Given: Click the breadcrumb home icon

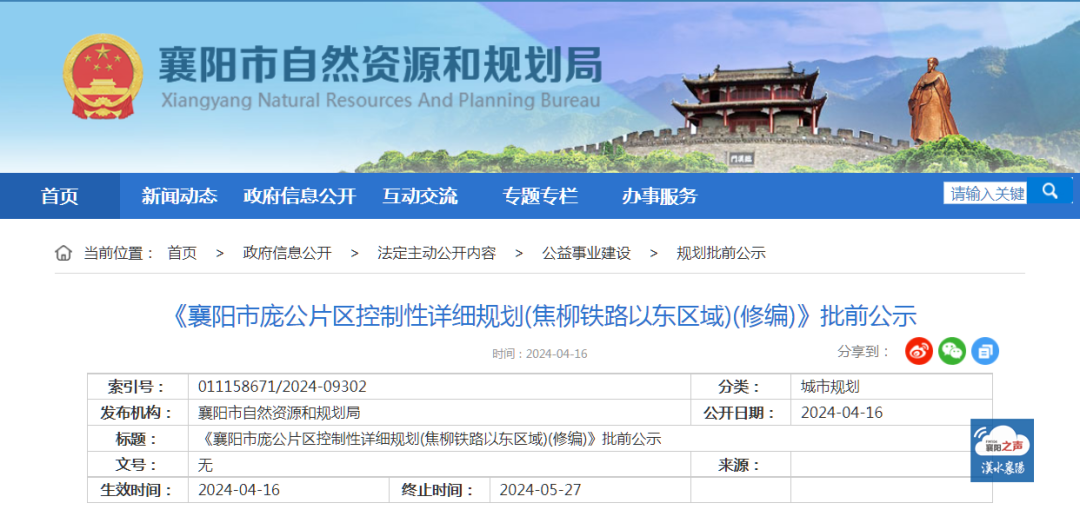Looking at the screenshot, I should [x=63, y=253].
